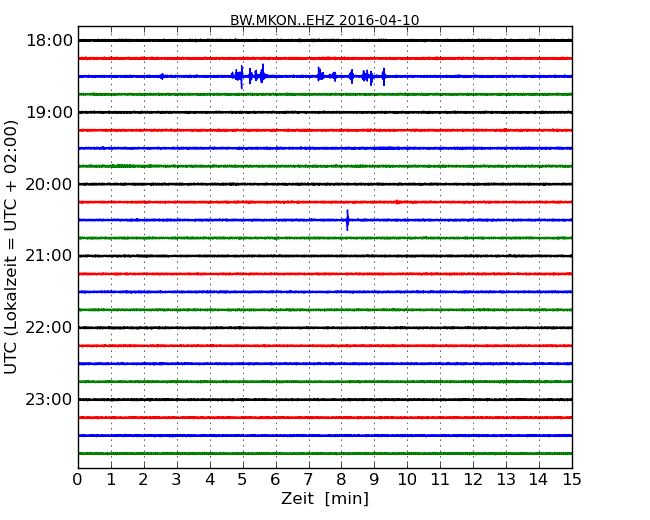Click the x-axis tick label 10
The height and width of the screenshot is (520, 650).
pyautogui.click(x=407, y=480)
